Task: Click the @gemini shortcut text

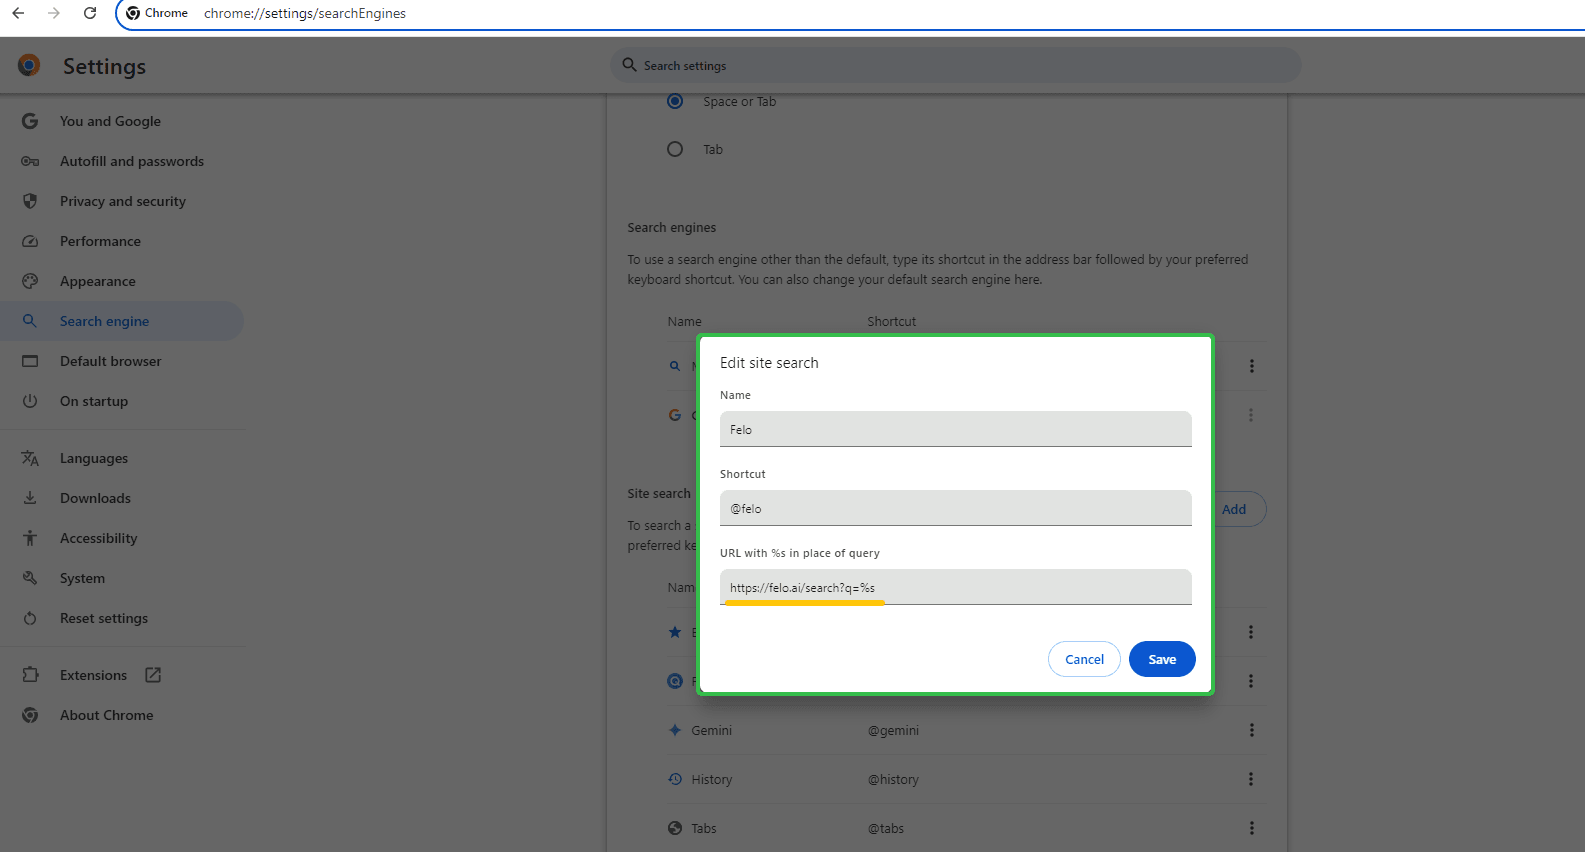Action: 893,730
